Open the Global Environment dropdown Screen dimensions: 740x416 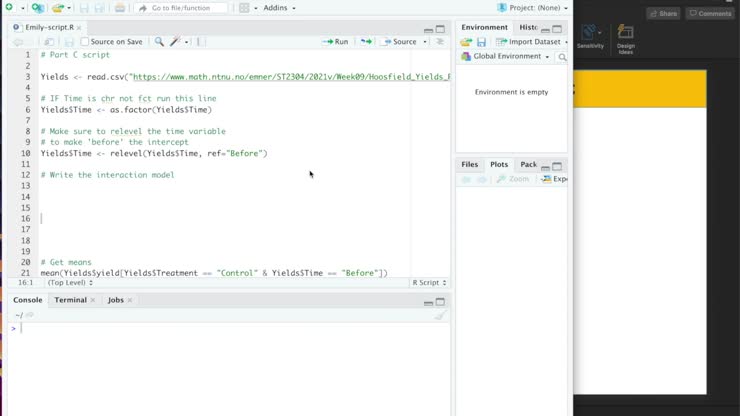pyautogui.click(x=505, y=56)
